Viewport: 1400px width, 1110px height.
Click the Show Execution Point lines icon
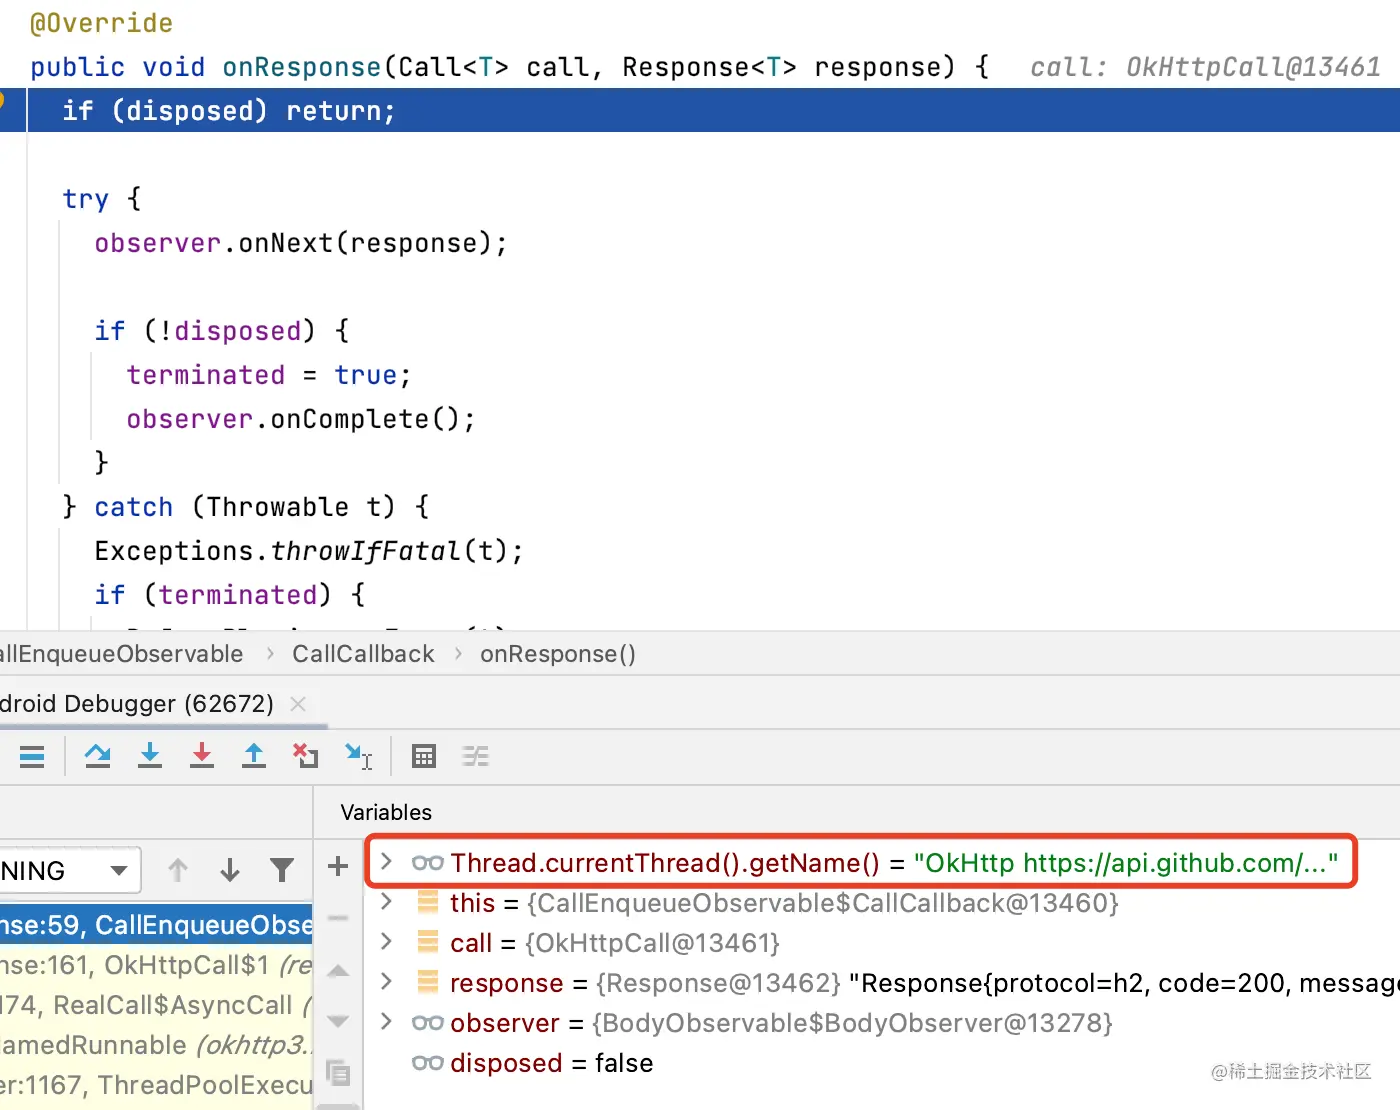(32, 756)
